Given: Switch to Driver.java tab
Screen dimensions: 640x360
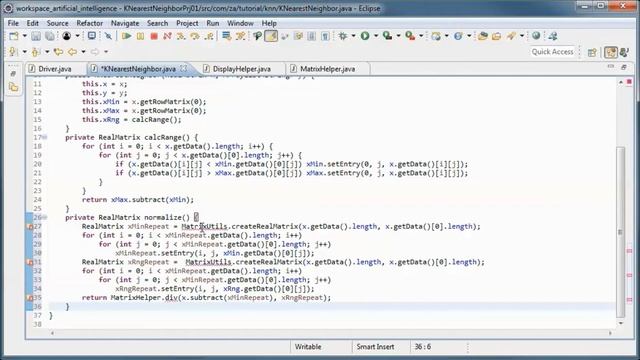Looking at the screenshot, I should (55, 69).
